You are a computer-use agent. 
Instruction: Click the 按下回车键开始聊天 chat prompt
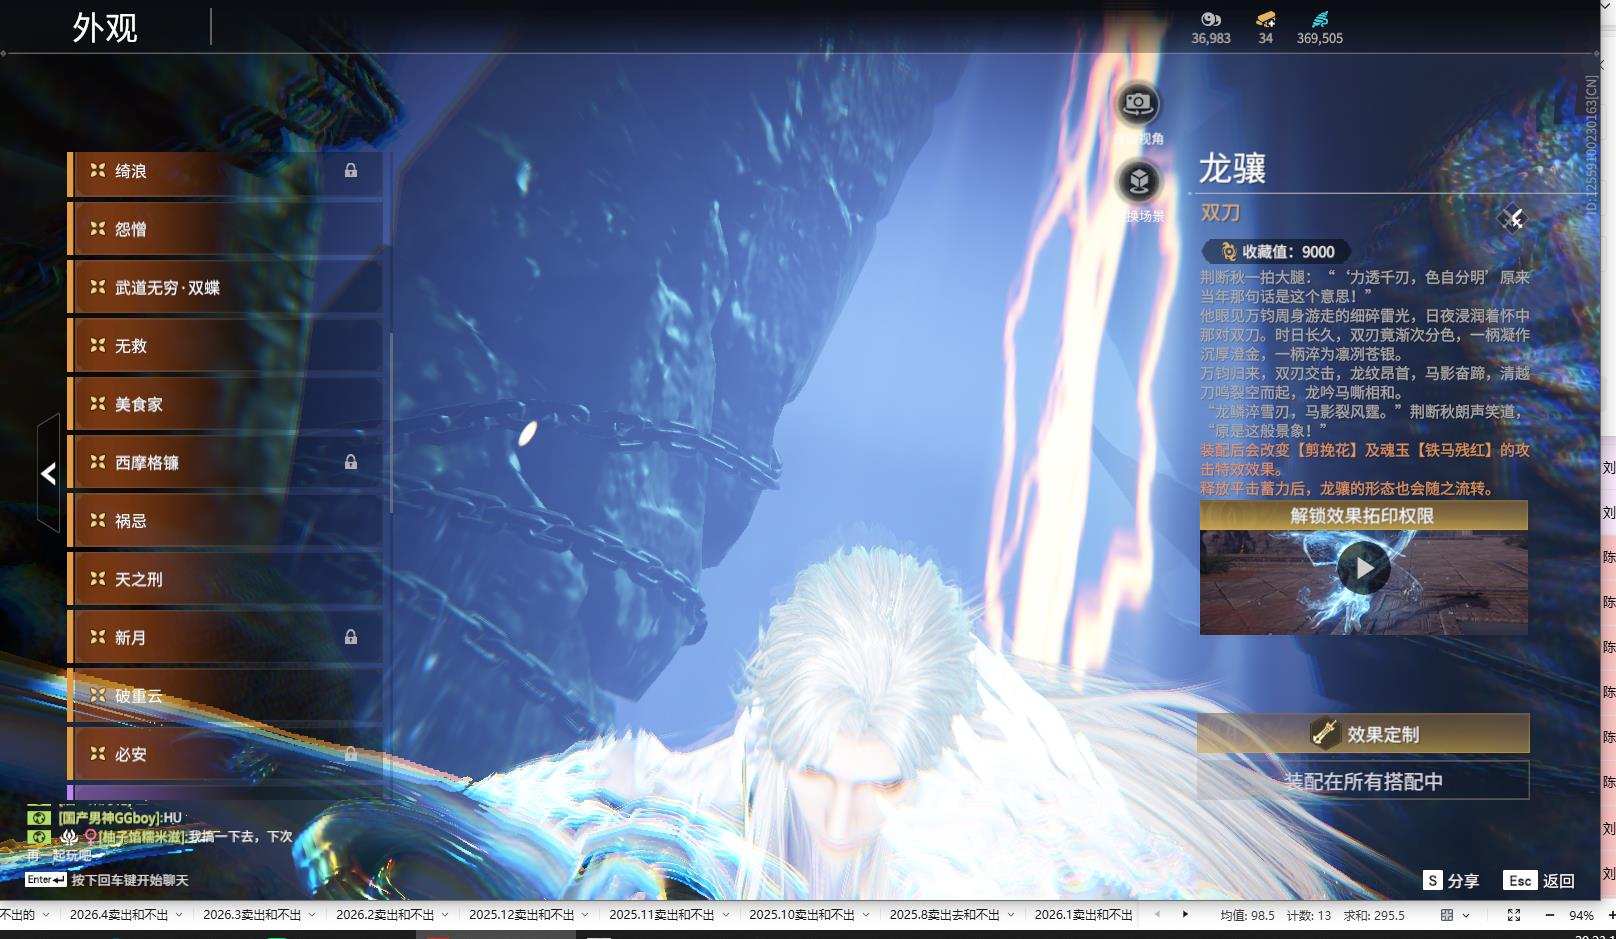130,880
